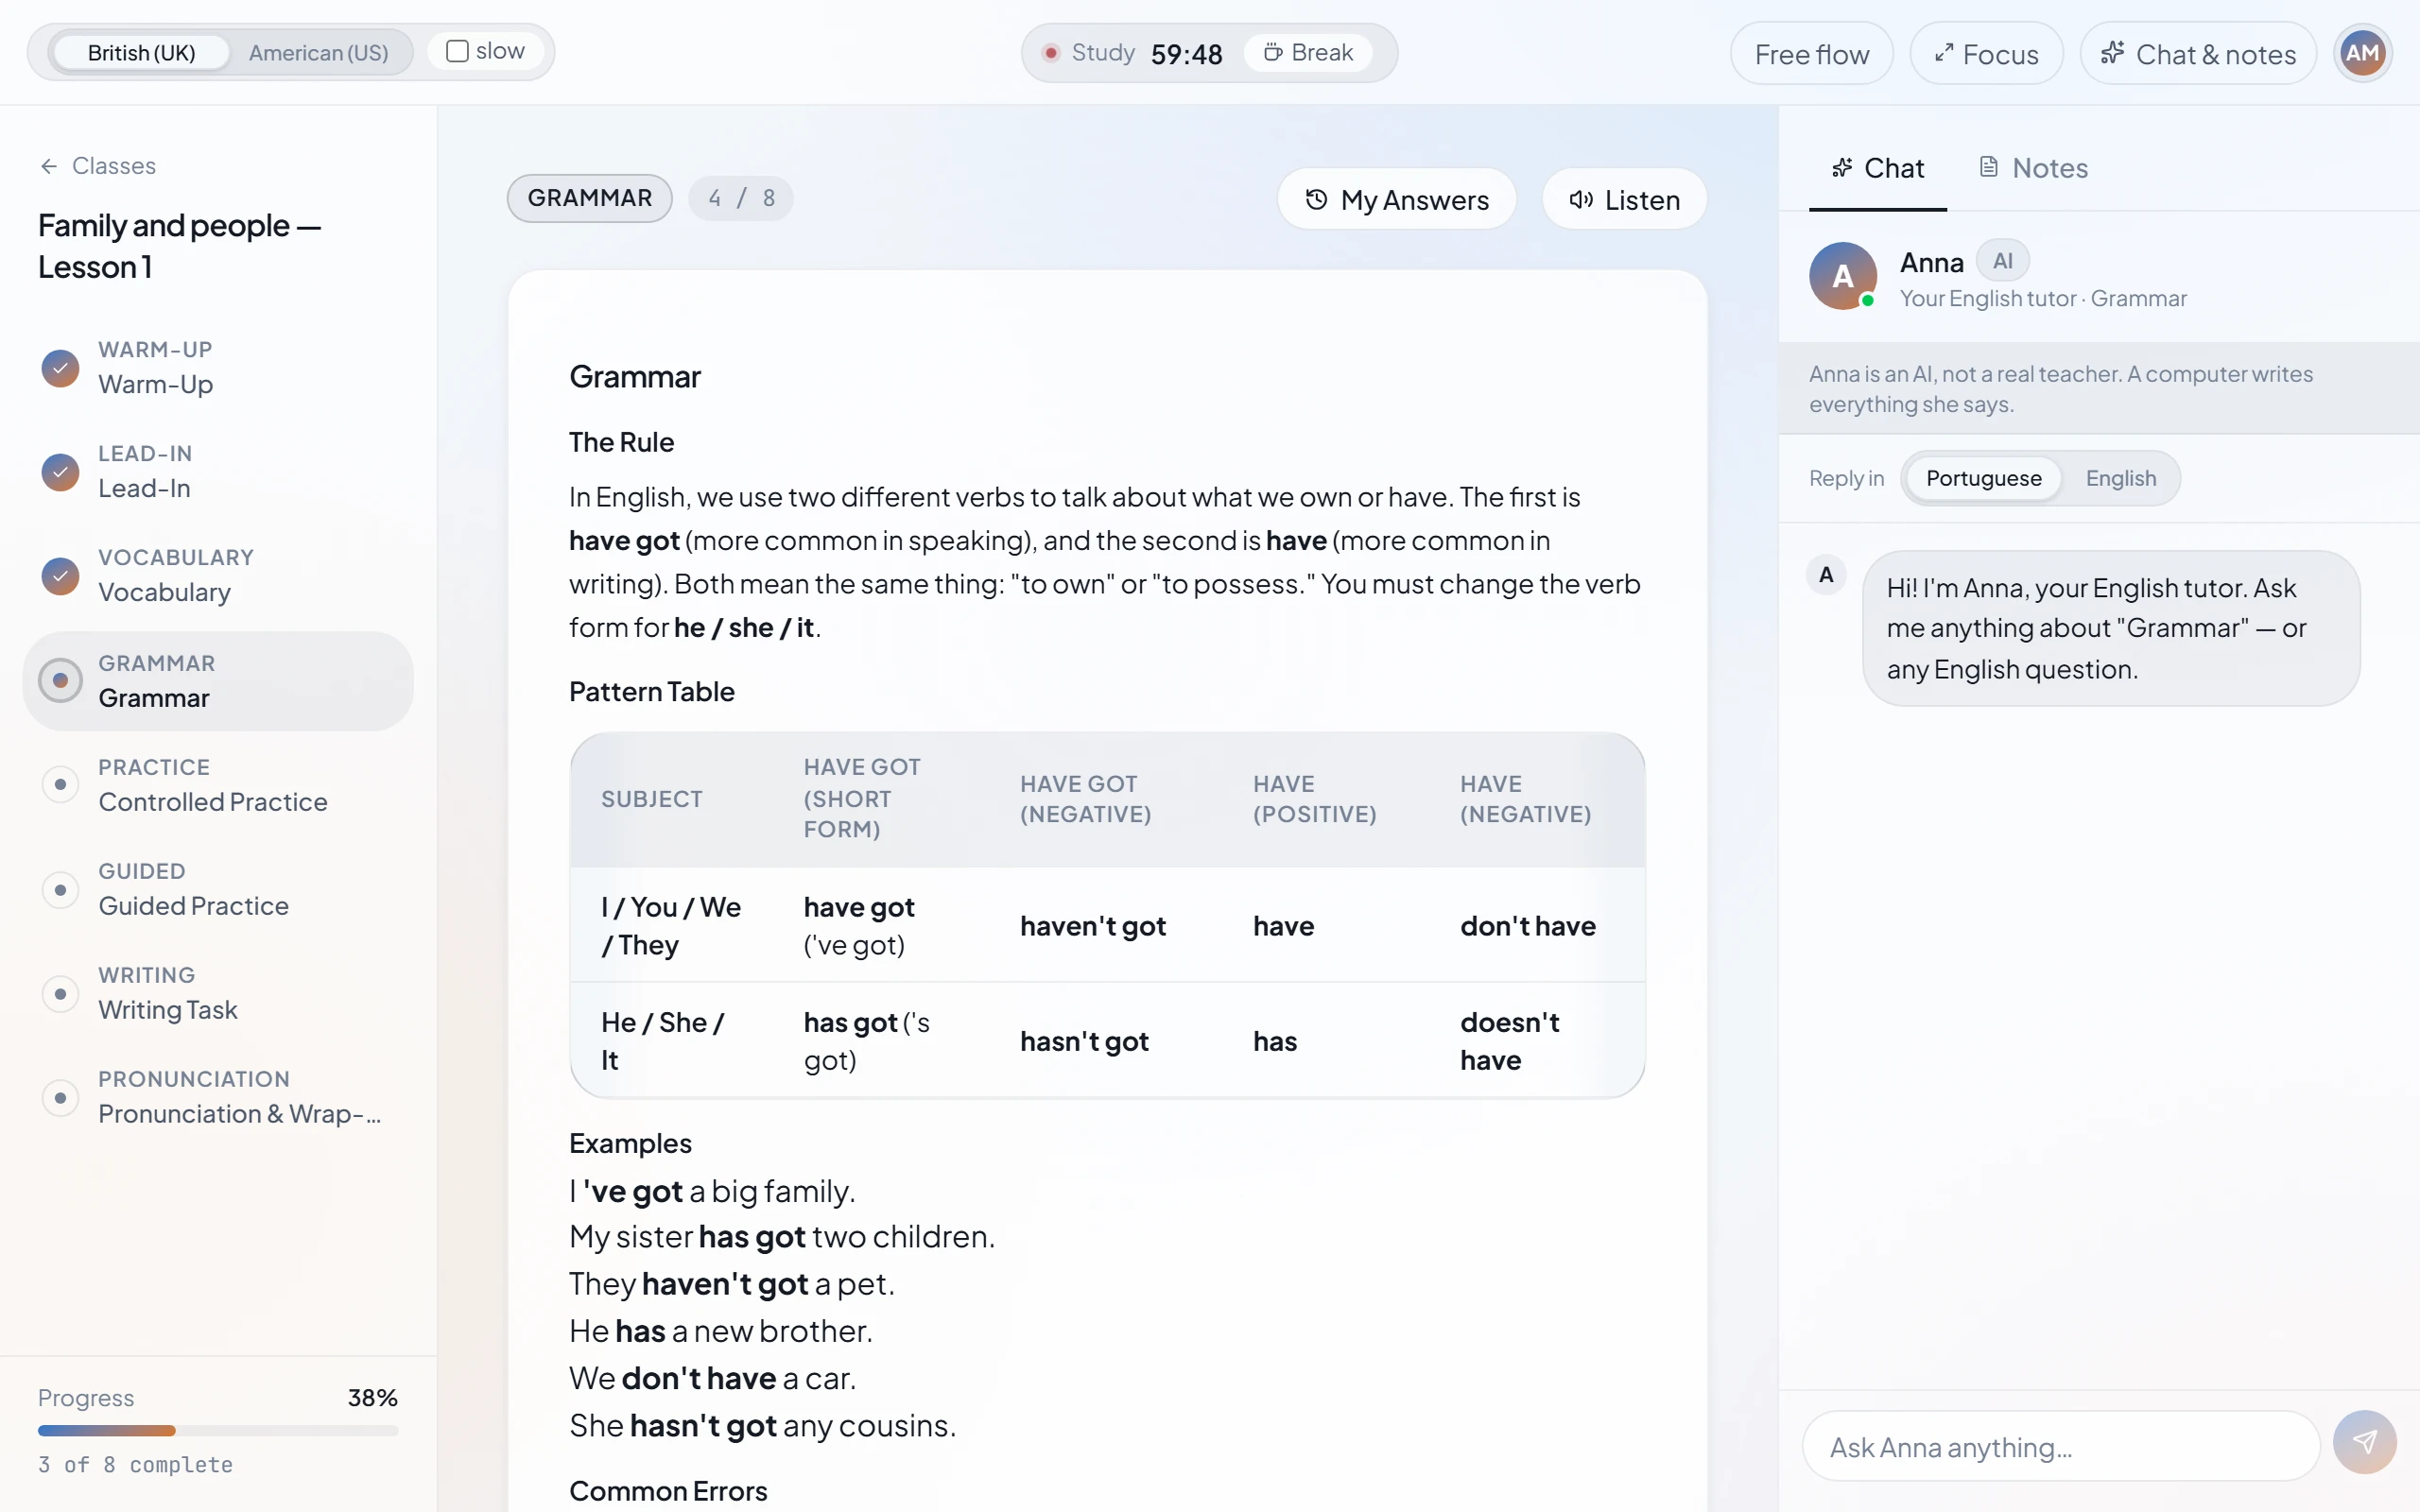Enter Focus mode

(1986, 54)
